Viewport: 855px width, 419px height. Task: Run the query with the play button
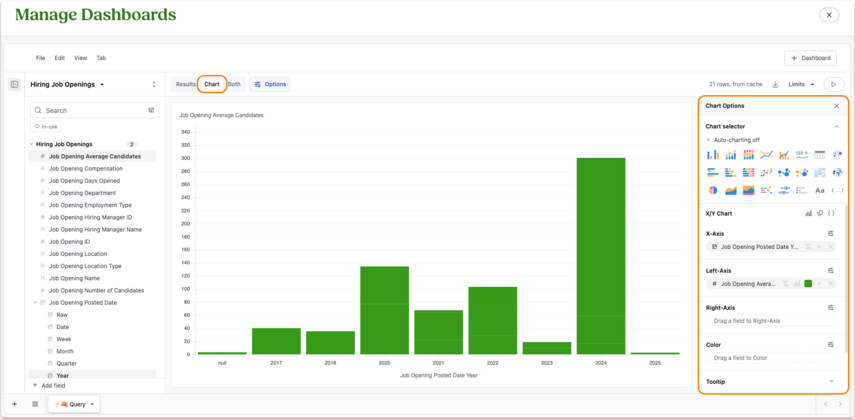pos(833,85)
